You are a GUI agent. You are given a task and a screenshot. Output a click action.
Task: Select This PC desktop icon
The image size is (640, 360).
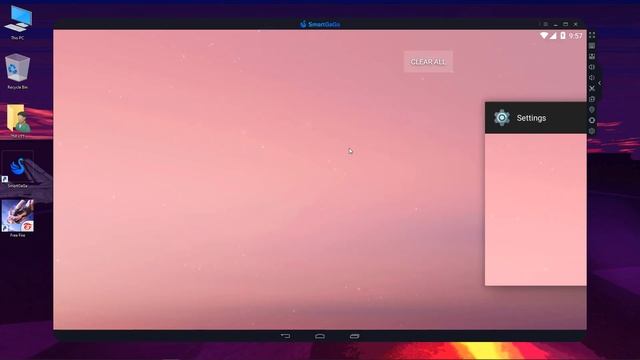click(x=18, y=22)
